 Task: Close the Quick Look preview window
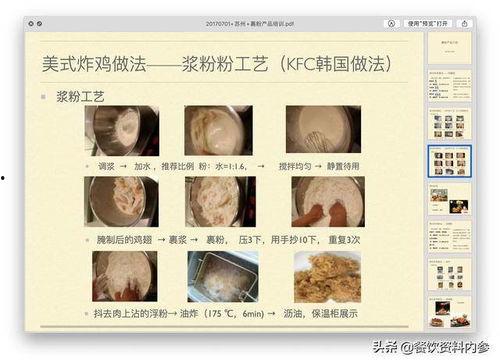31,24
